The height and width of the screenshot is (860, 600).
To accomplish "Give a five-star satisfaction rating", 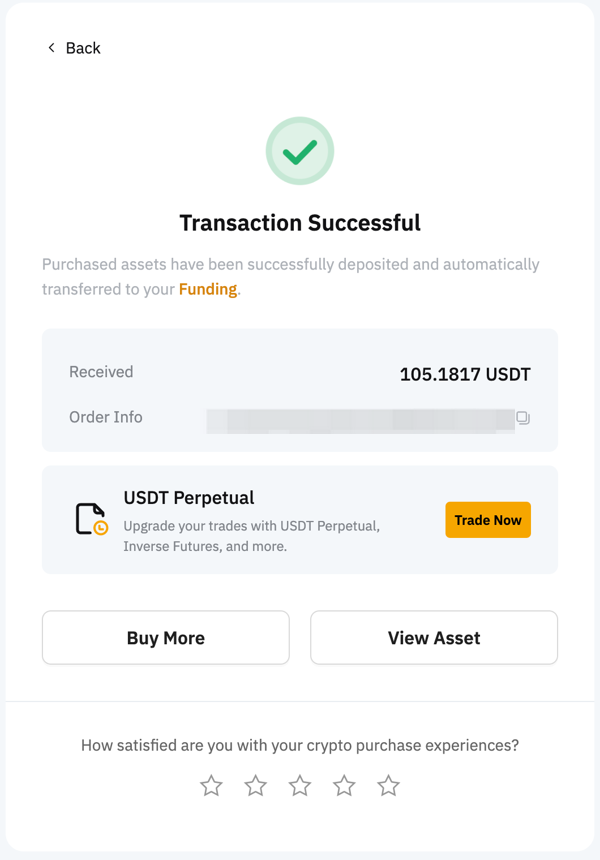I will point(389,786).
